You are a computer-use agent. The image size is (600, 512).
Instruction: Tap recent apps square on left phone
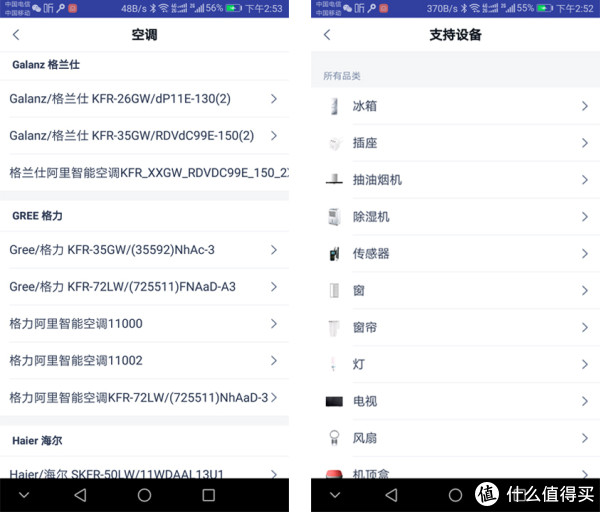click(209, 495)
